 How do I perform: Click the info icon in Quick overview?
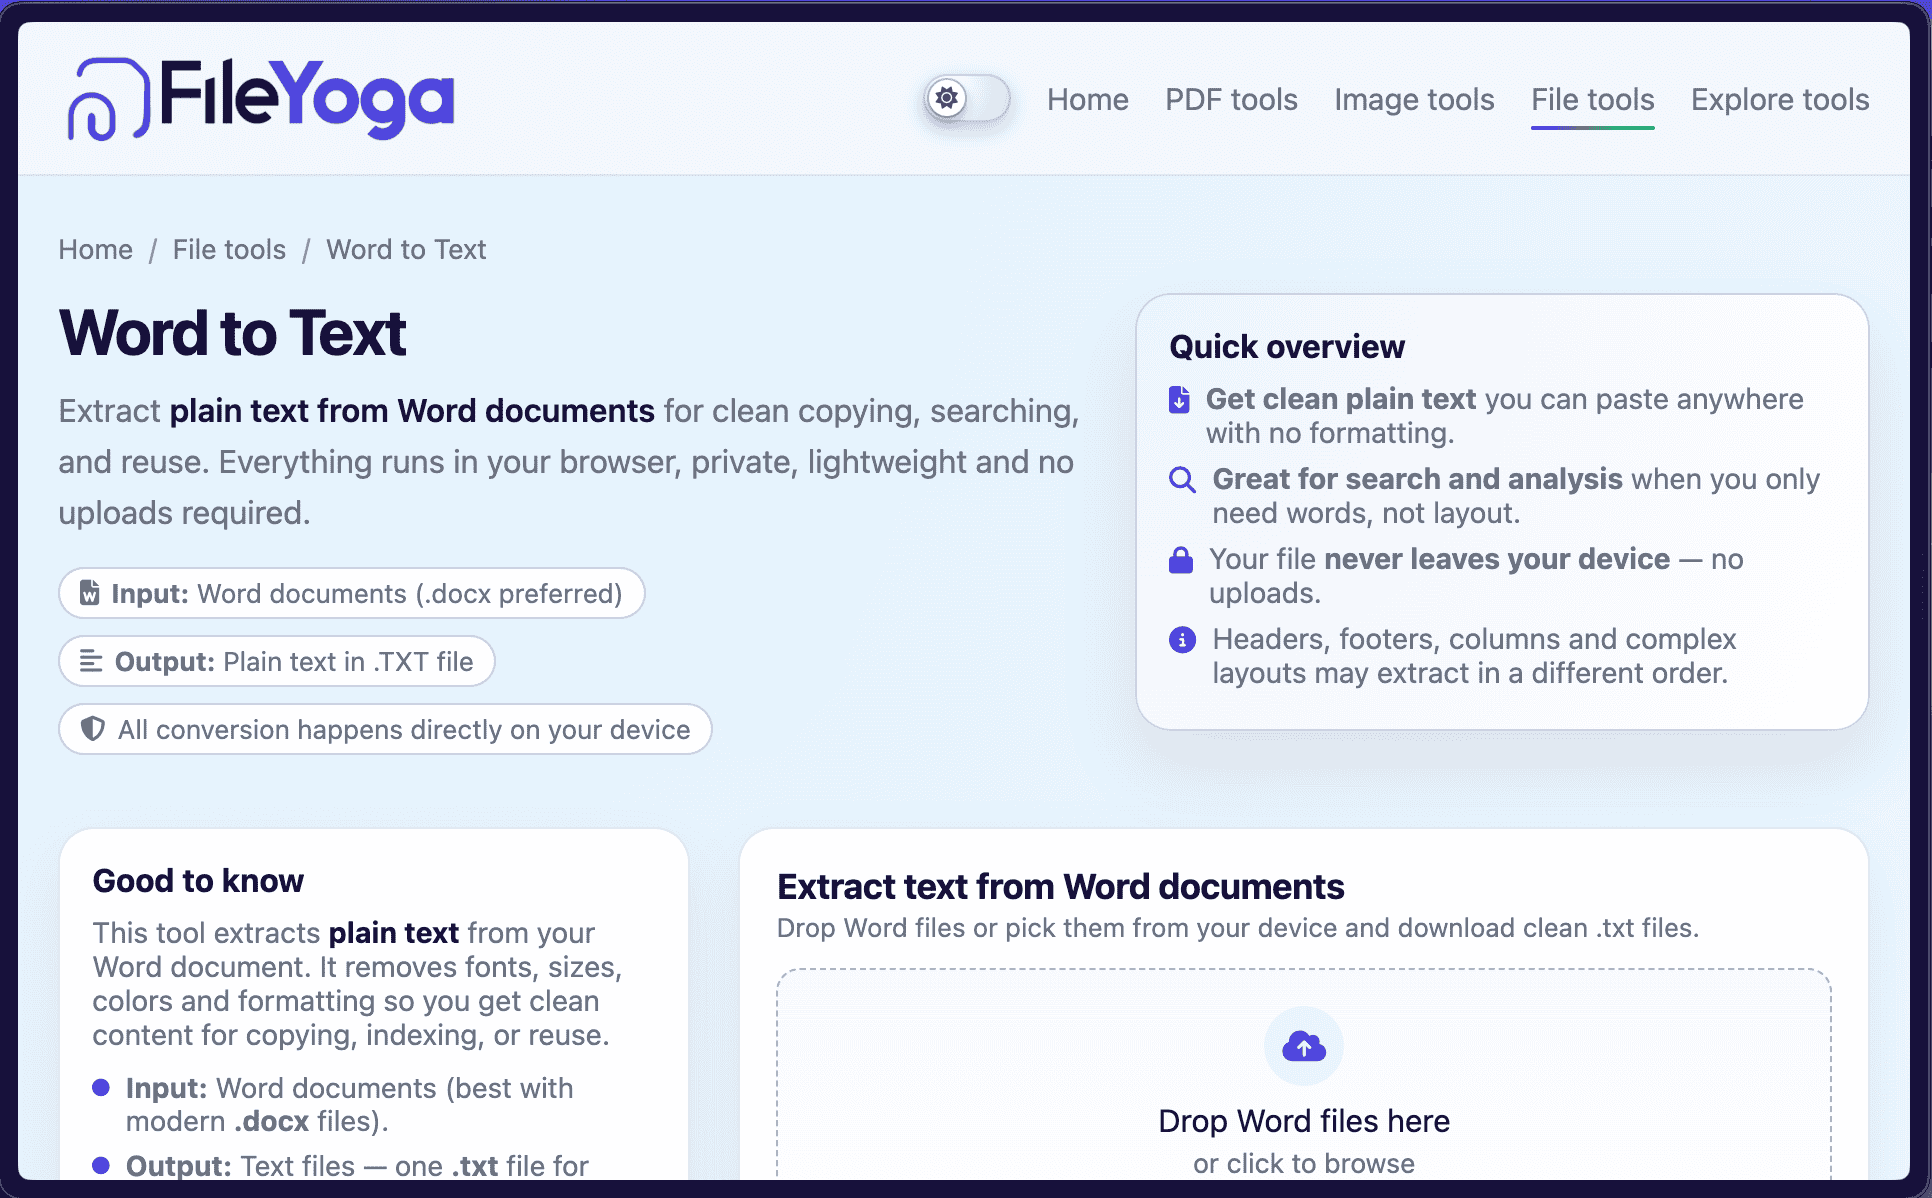(x=1182, y=639)
